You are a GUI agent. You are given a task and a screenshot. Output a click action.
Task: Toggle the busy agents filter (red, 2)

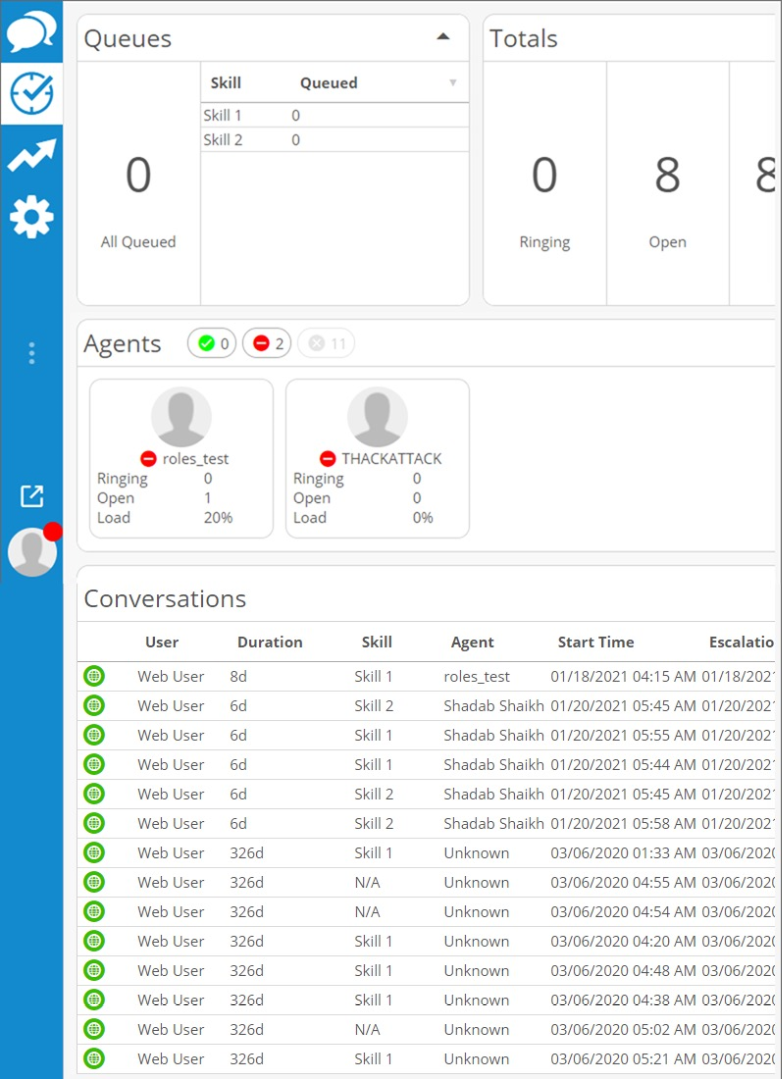tap(267, 344)
